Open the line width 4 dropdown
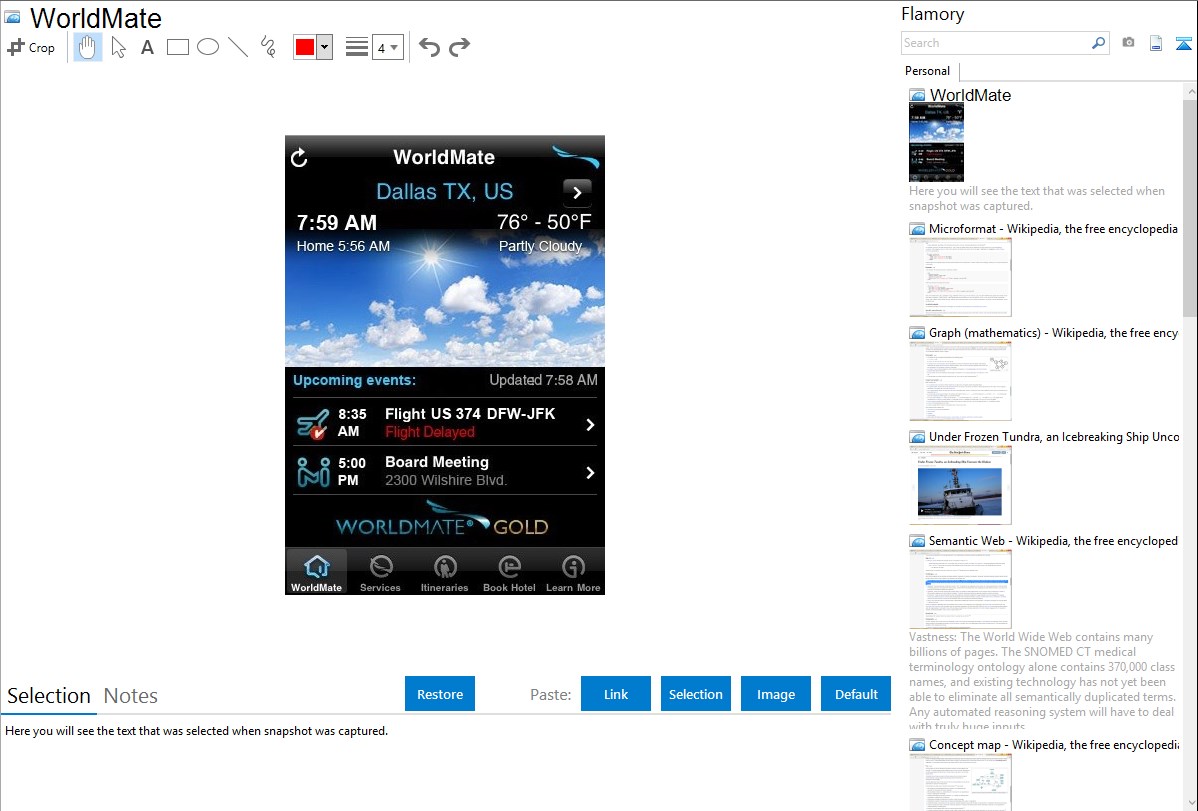 (387, 47)
